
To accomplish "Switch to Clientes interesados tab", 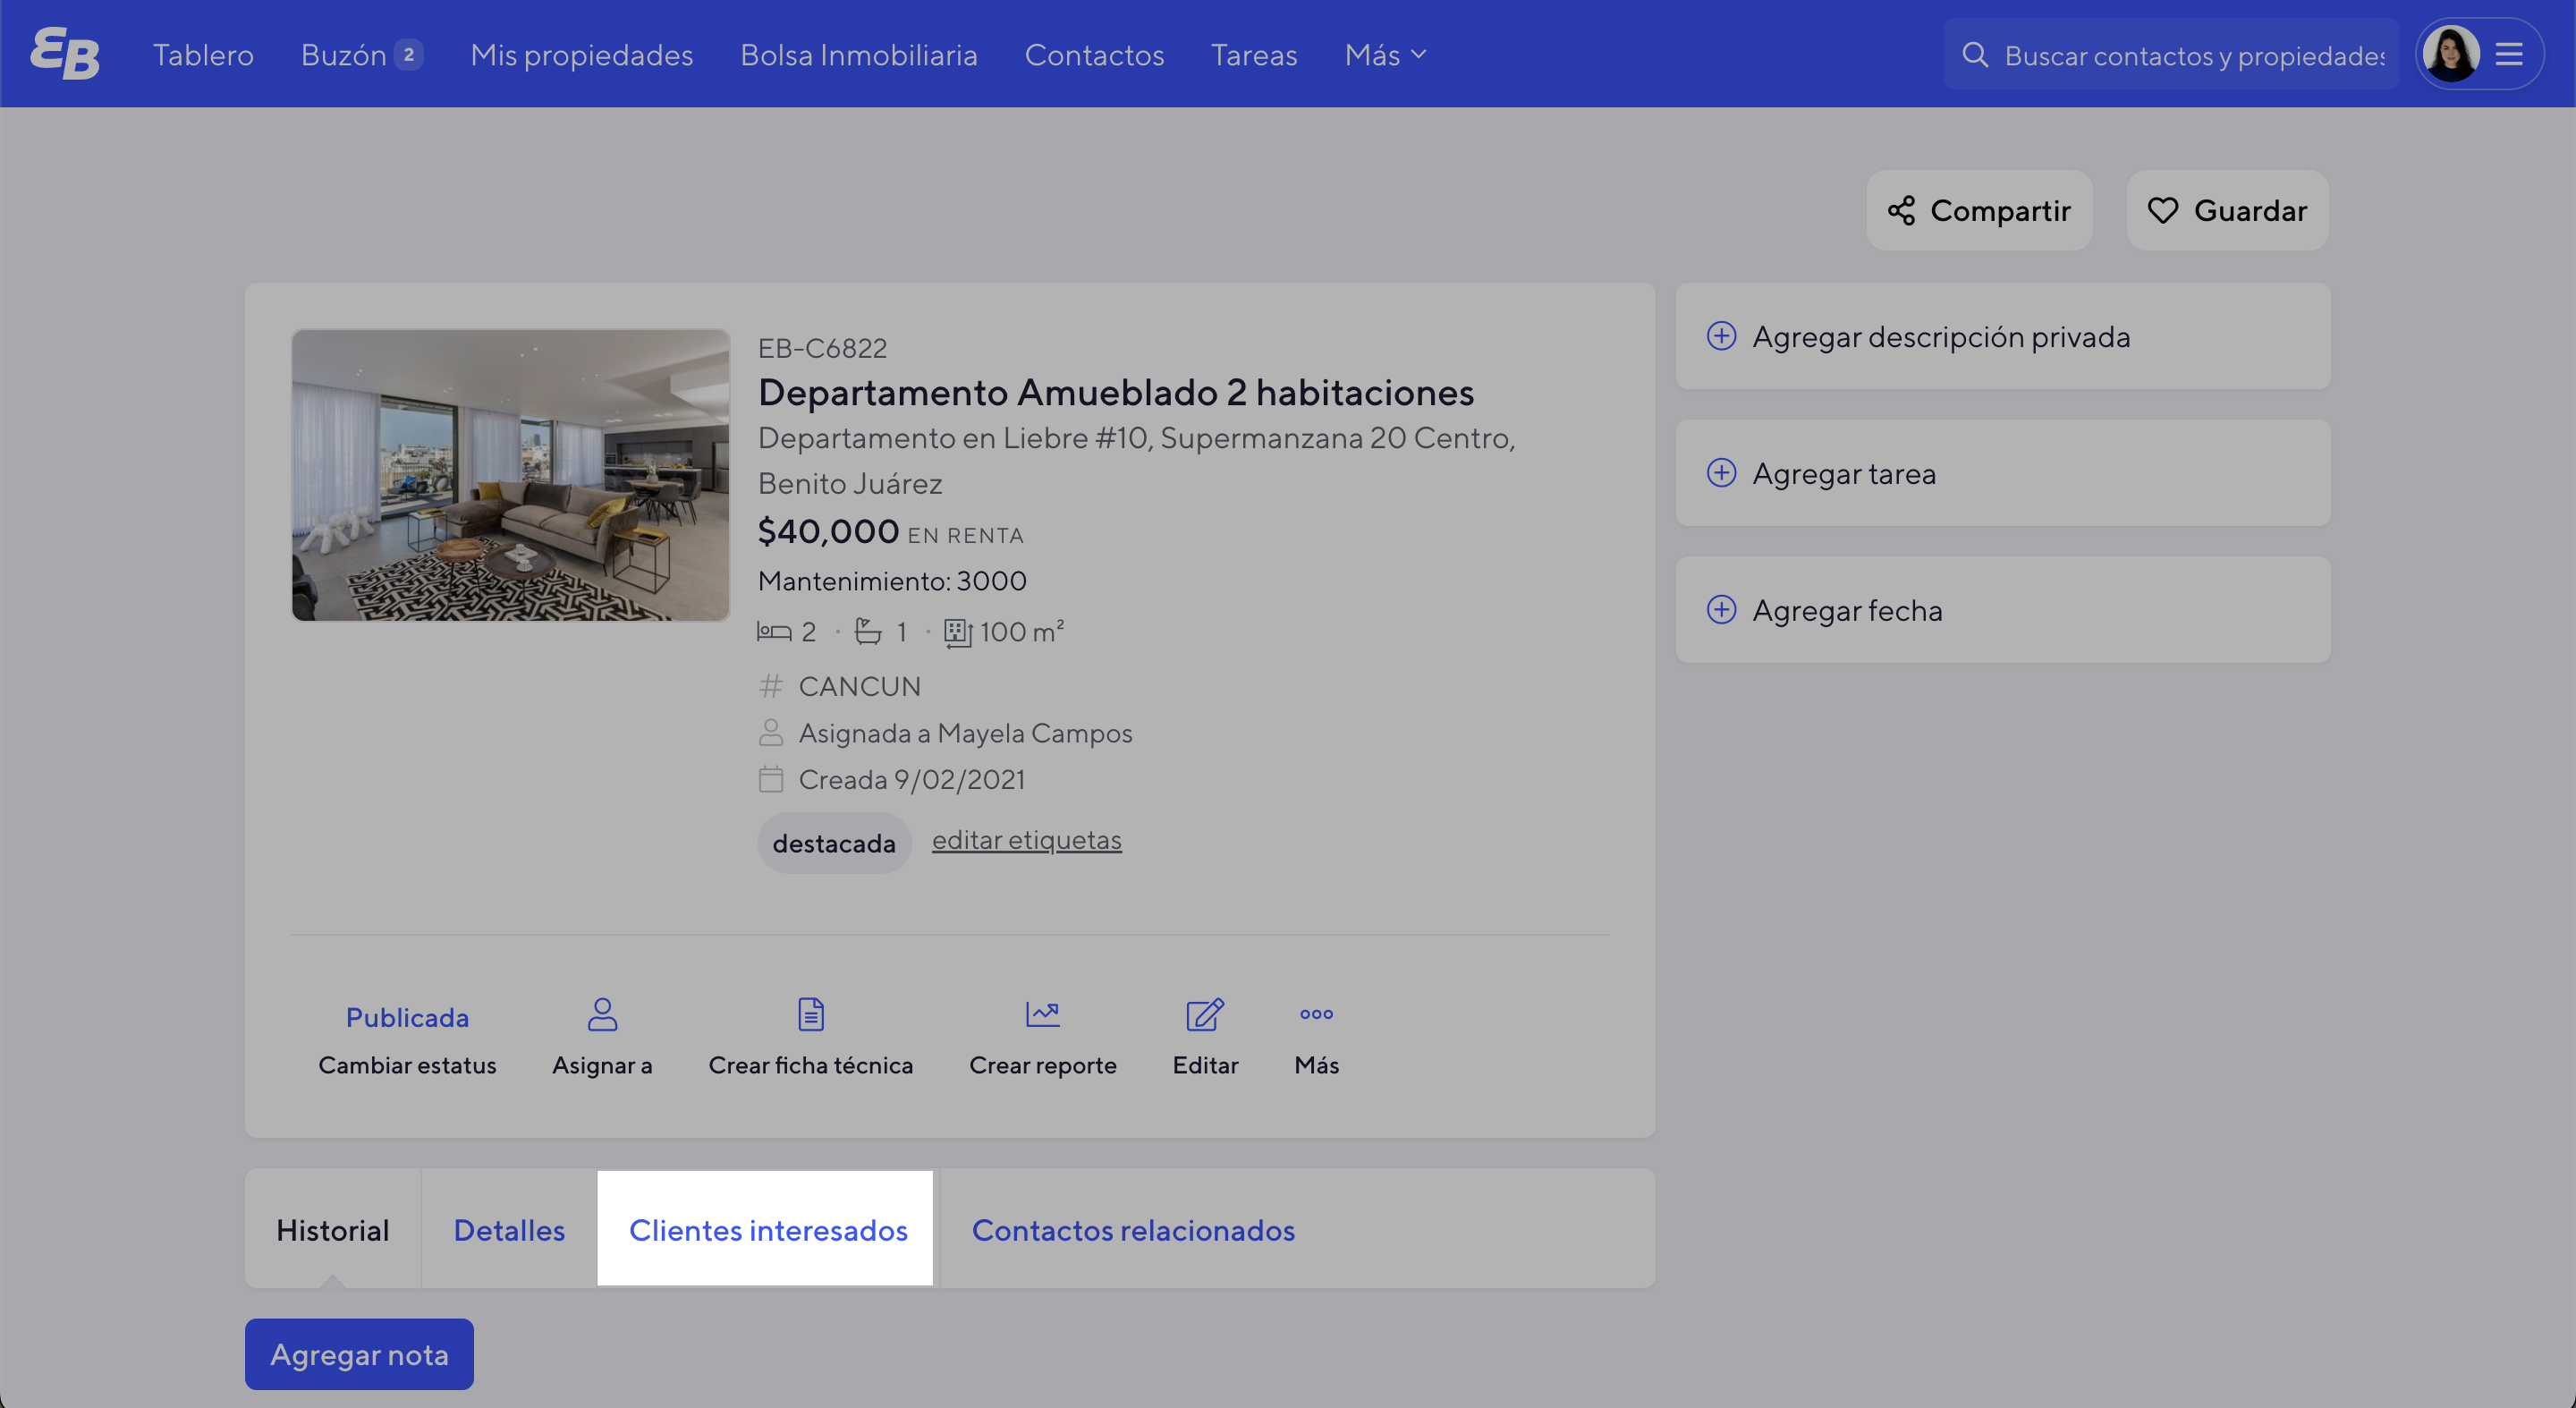I will pyautogui.click(x=767, y=1229).
